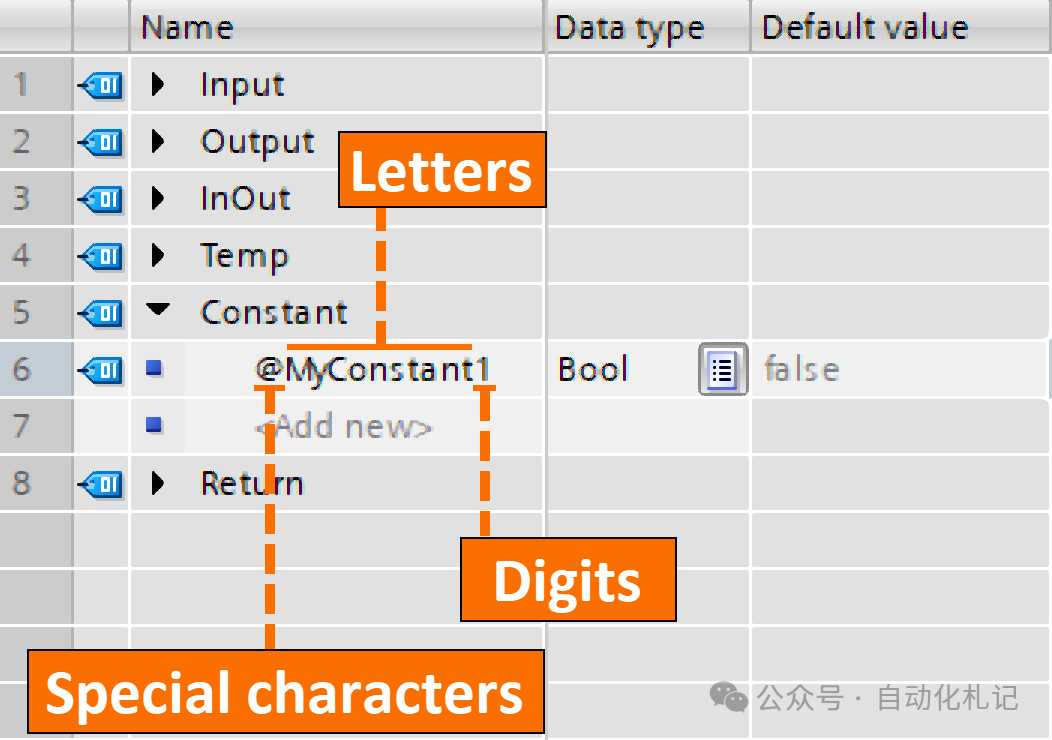Select the Return section label
Screen dimensions: 1052x740
[x=252, y=483]
